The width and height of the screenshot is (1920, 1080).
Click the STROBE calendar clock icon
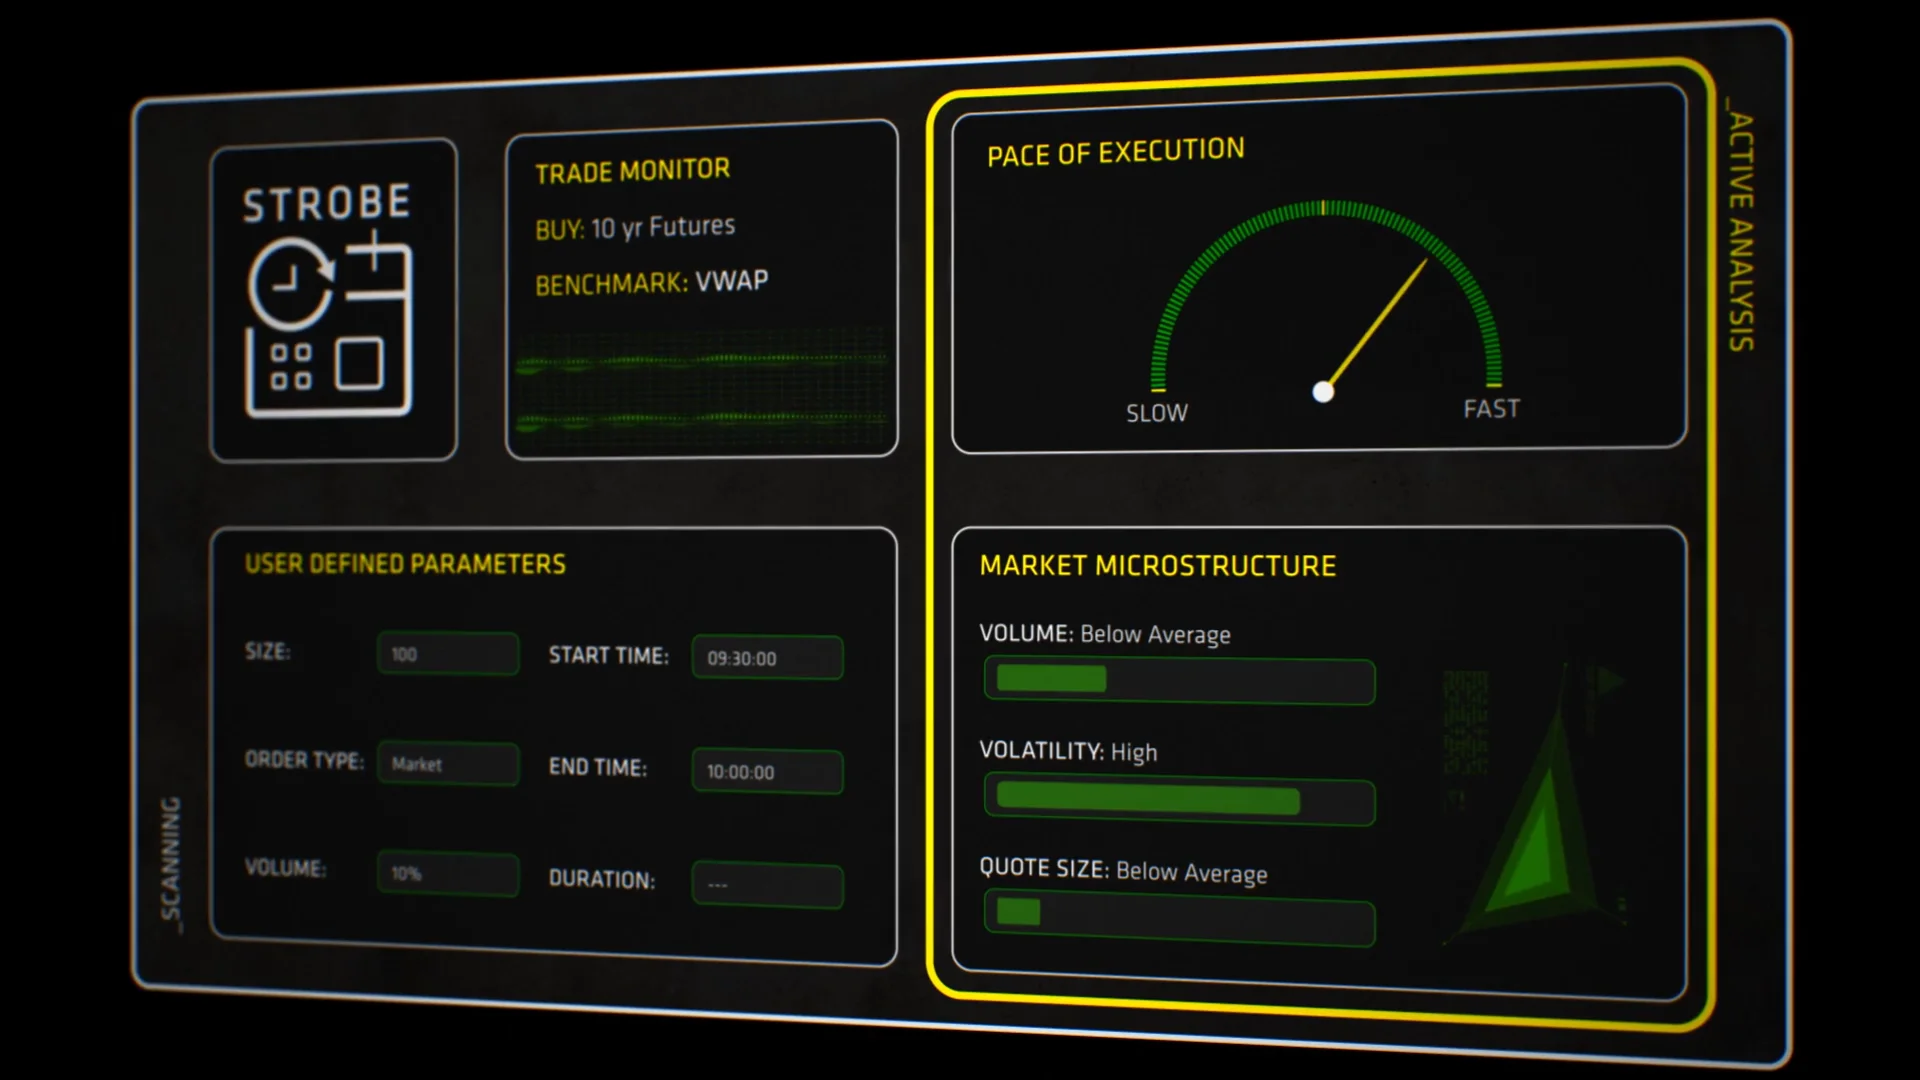point(329,325)
